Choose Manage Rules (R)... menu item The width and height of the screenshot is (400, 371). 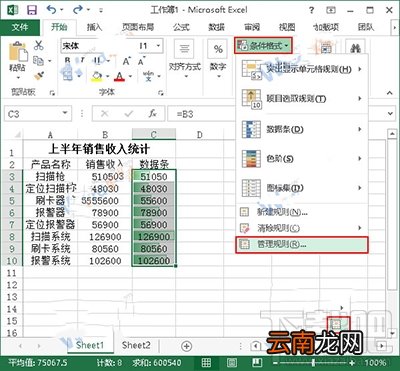(302, 245)
